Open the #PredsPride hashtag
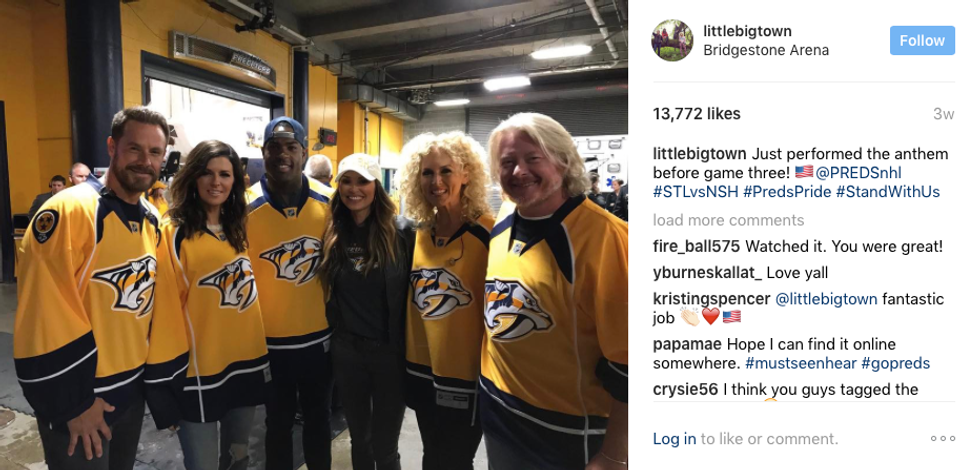 coord(787,192)
